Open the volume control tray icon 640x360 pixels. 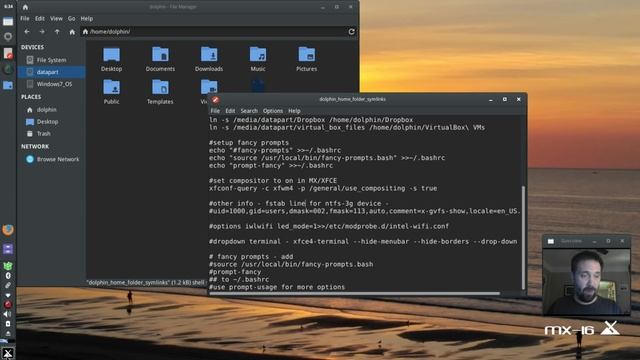(8, 314)
